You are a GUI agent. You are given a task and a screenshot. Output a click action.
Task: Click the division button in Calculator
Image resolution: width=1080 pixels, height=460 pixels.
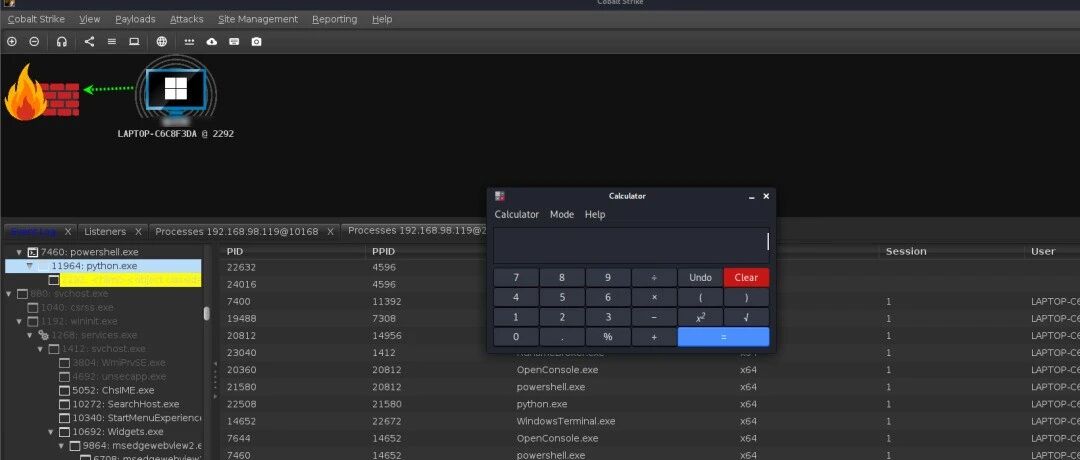pos(654,278)
